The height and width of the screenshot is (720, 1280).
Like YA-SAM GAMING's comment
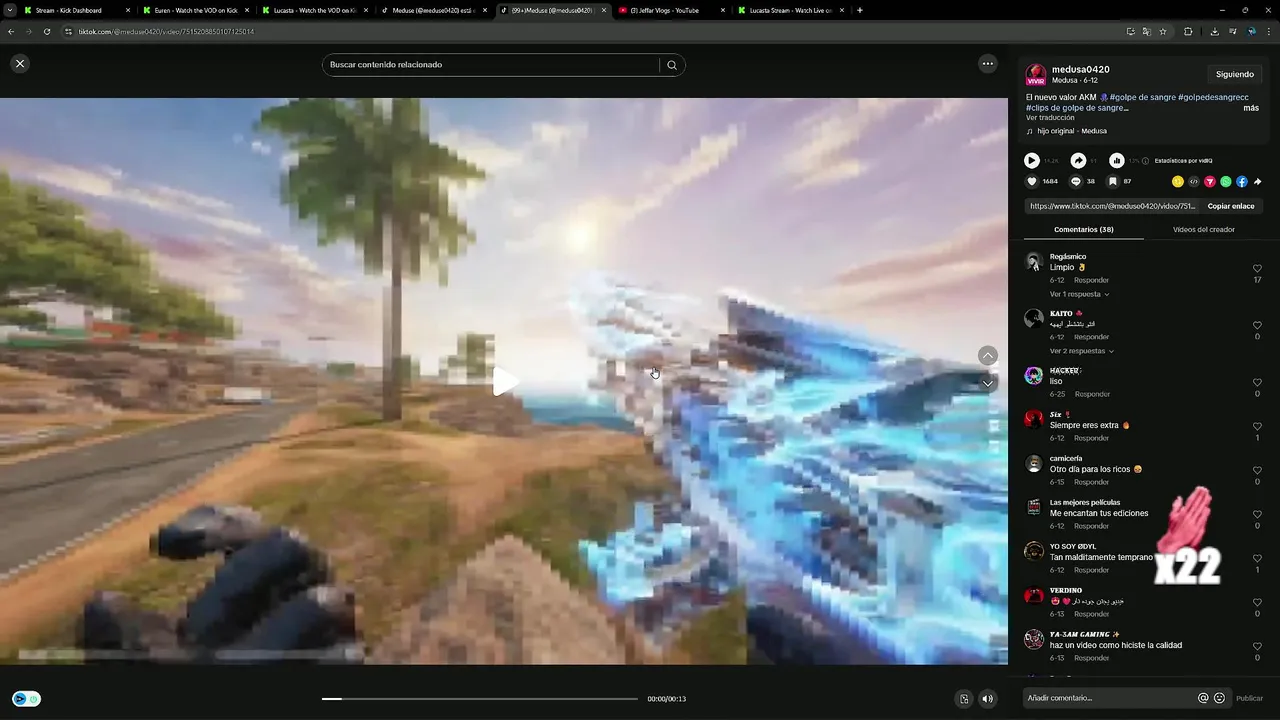click(x=1257, y=647)
